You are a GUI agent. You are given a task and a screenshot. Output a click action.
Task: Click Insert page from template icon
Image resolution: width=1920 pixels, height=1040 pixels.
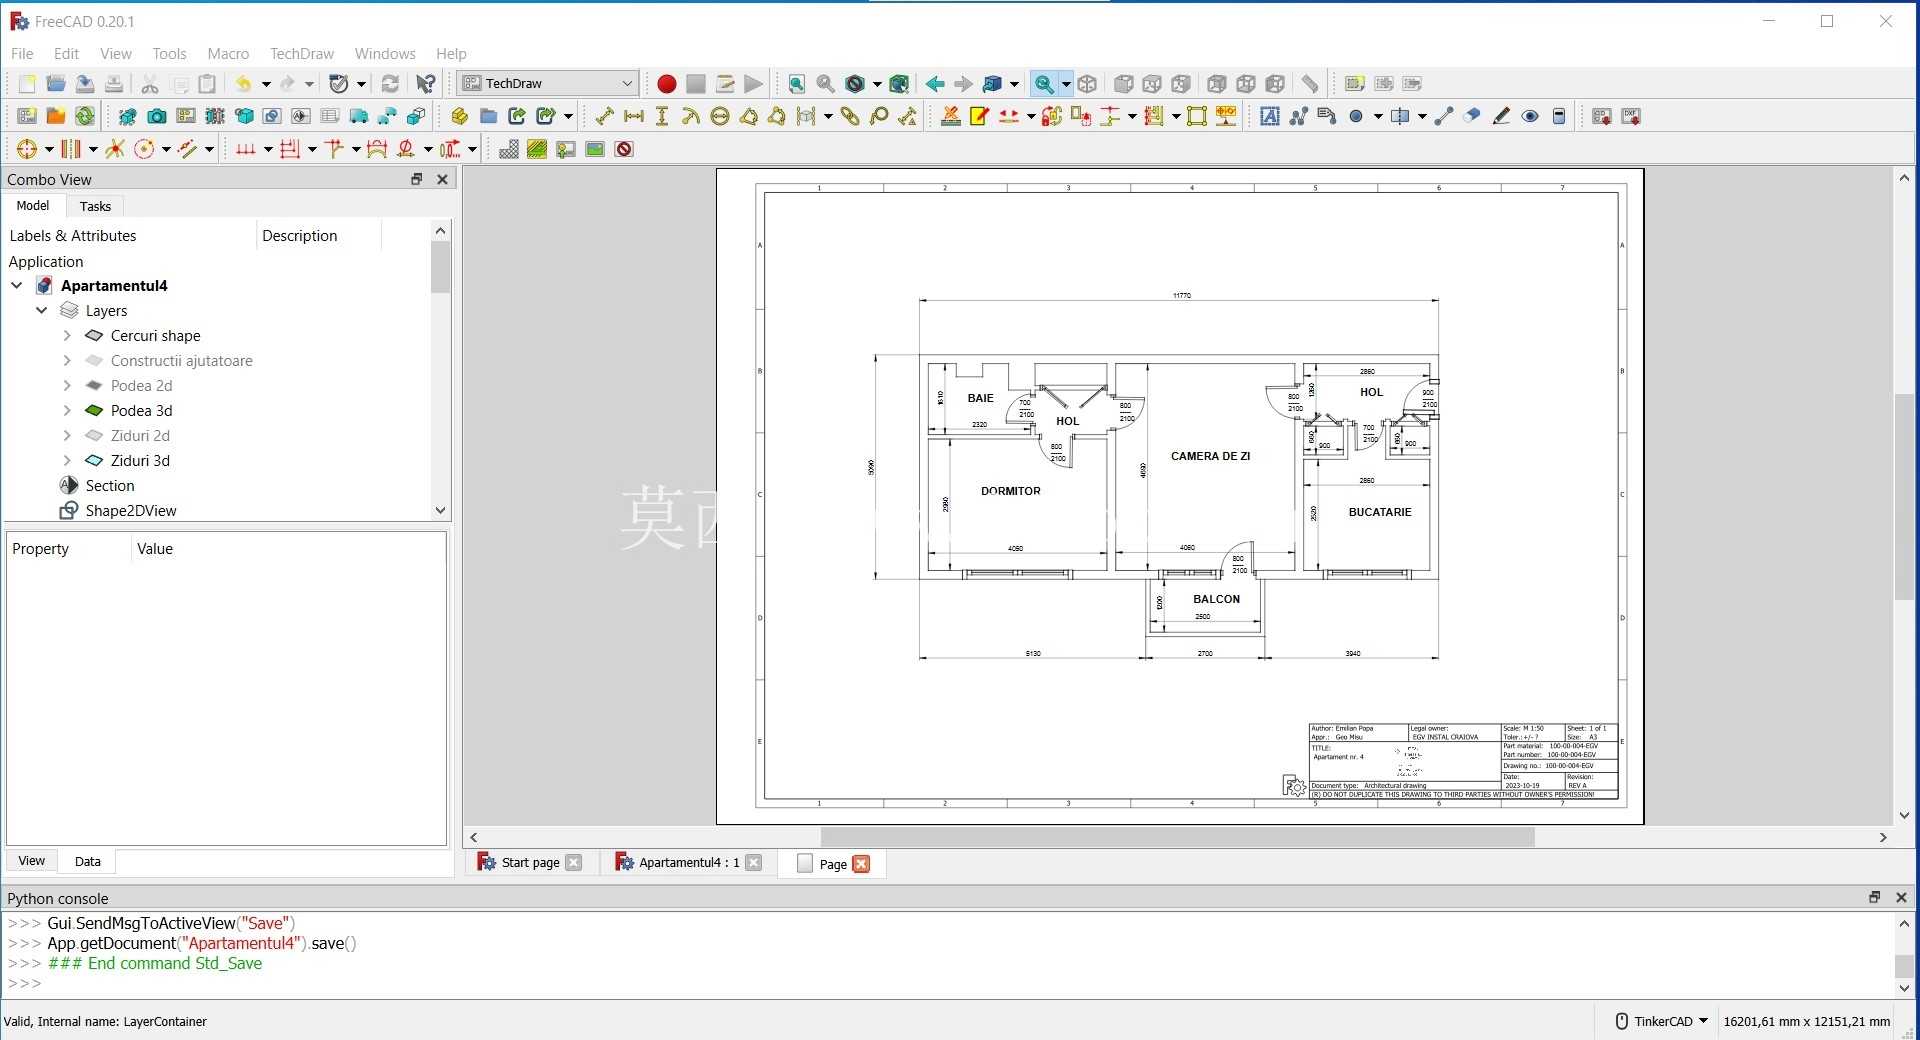pos(56,116)
